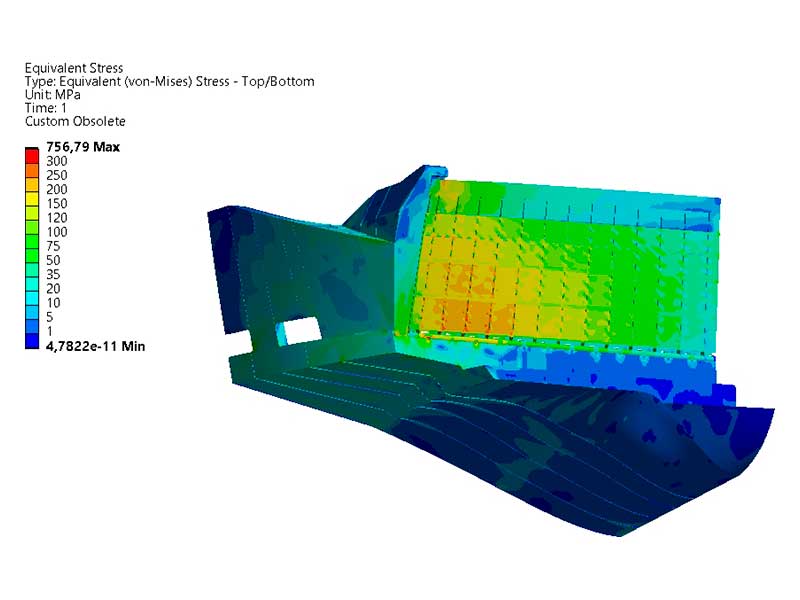The height and width of the screenshot is (600, 800).
Task: Select the 'Equivalent Stress' title text
Action: pos(74,68)
